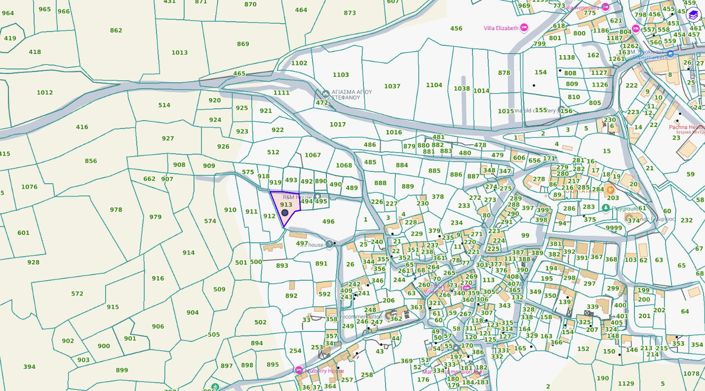Screen dimensions: 705x391
Task: Select parcel number 869
Action: coord(243,44)
